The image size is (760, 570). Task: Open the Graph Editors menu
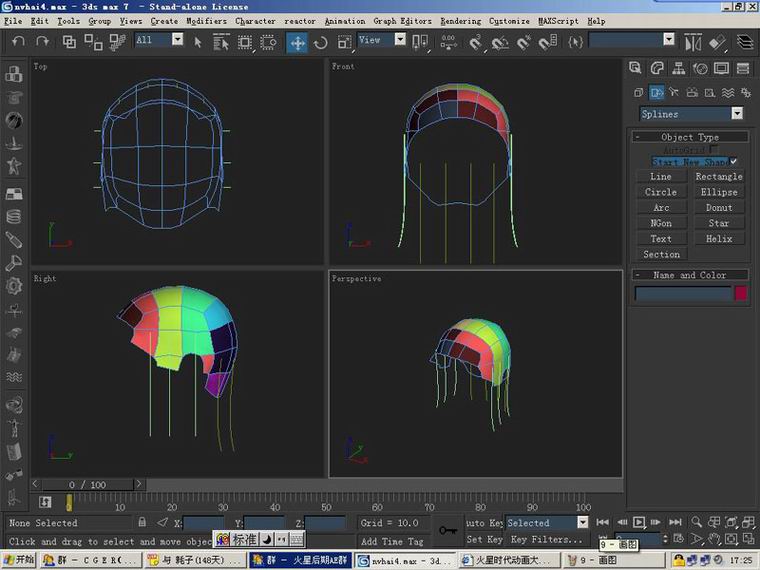coord(402,21)
